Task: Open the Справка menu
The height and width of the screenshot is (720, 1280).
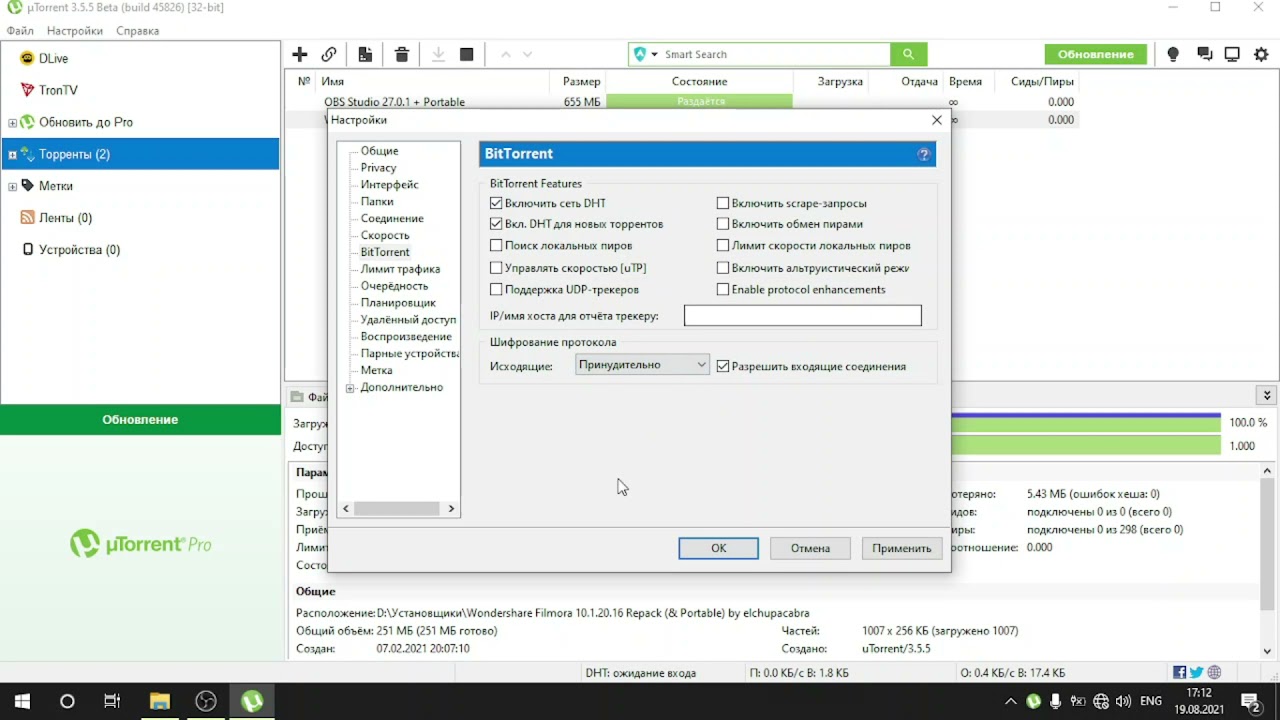Action: (137, 31)
